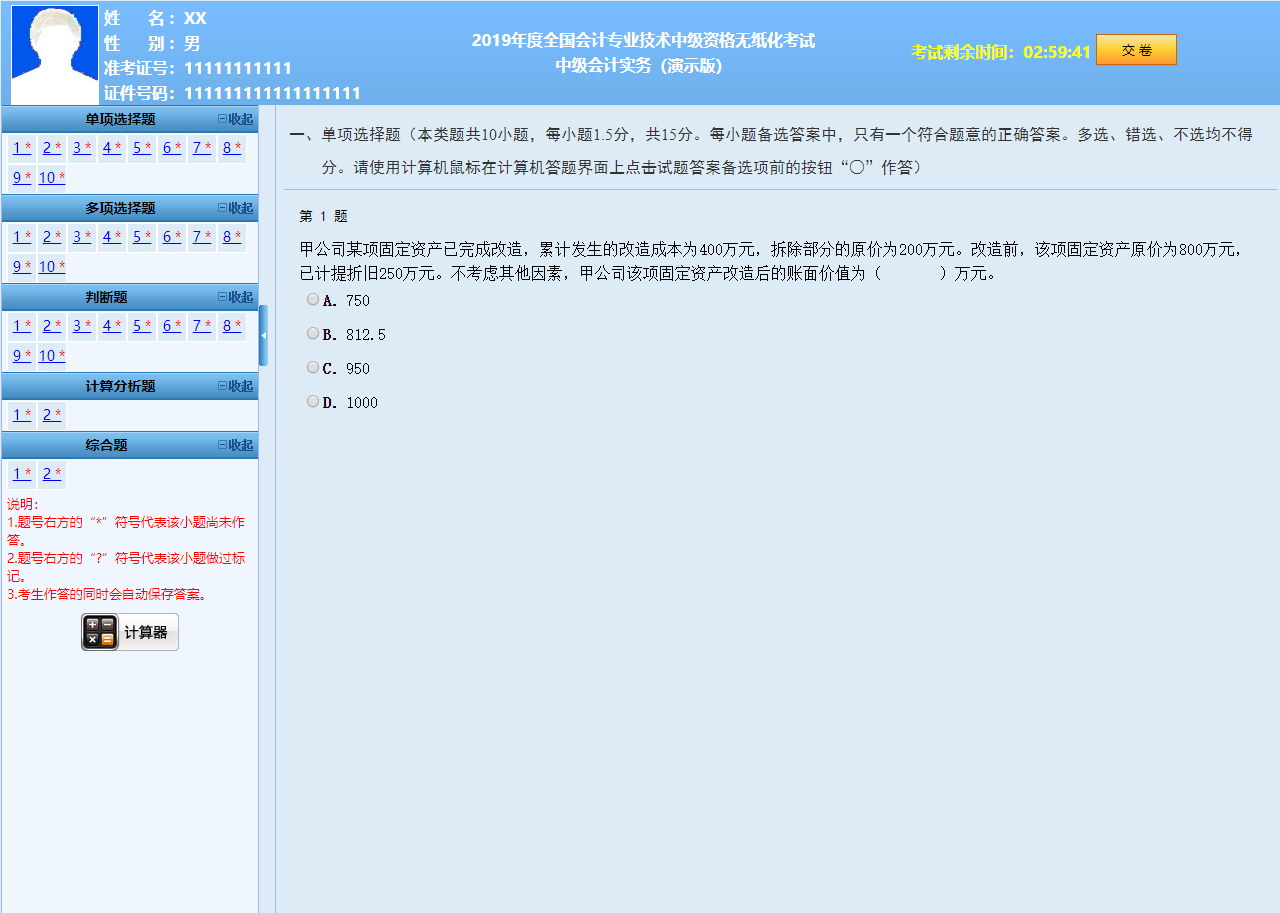Open the calculator tool
The image size is (1280, 913).
point(130,632)
